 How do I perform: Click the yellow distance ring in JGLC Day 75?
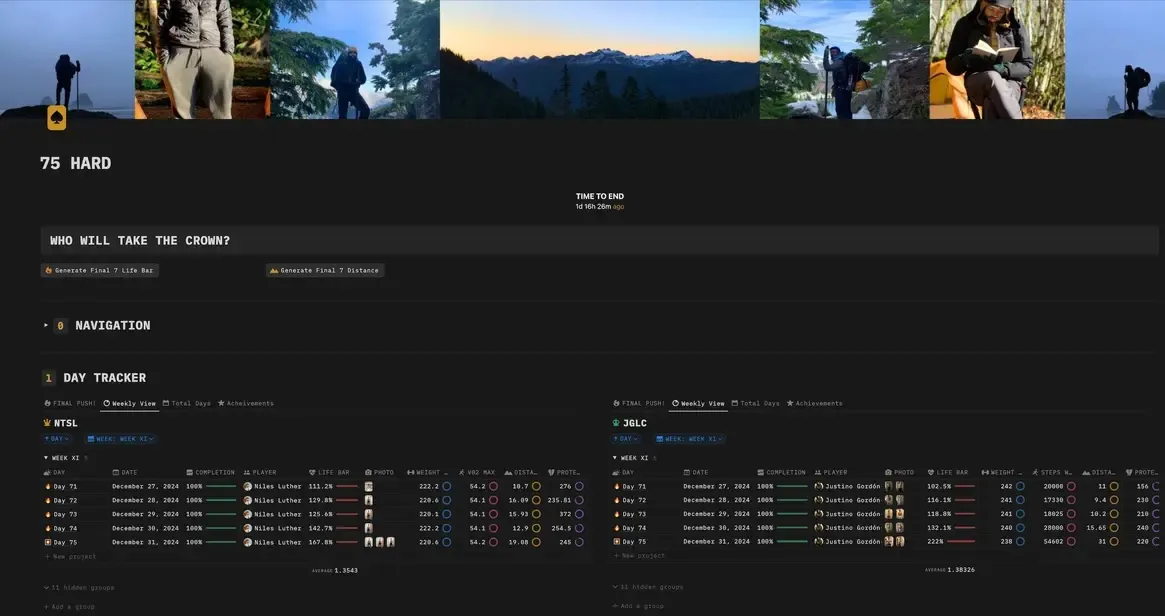pyautogui.click(x=1114, y=542)
